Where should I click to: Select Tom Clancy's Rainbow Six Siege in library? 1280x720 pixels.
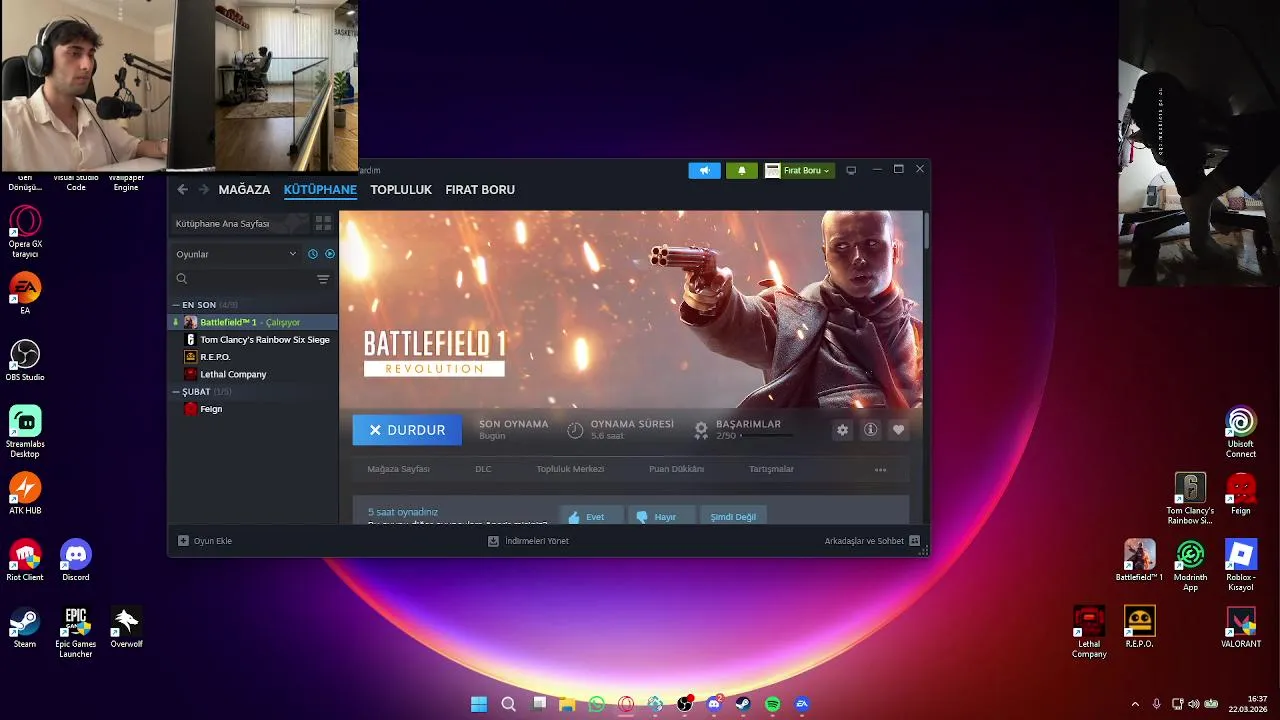(x=253, y=340)
